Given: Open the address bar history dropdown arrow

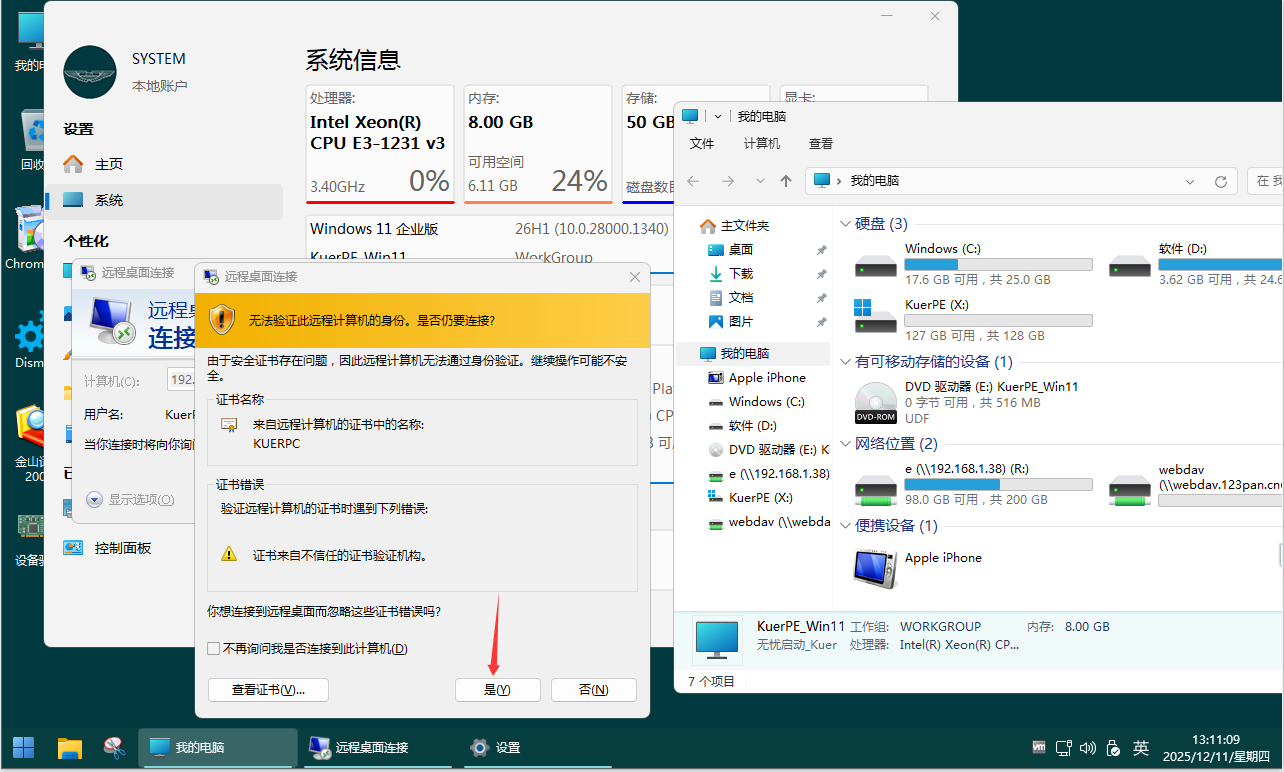Looking at the screenshot, I should click(1190, 181).
